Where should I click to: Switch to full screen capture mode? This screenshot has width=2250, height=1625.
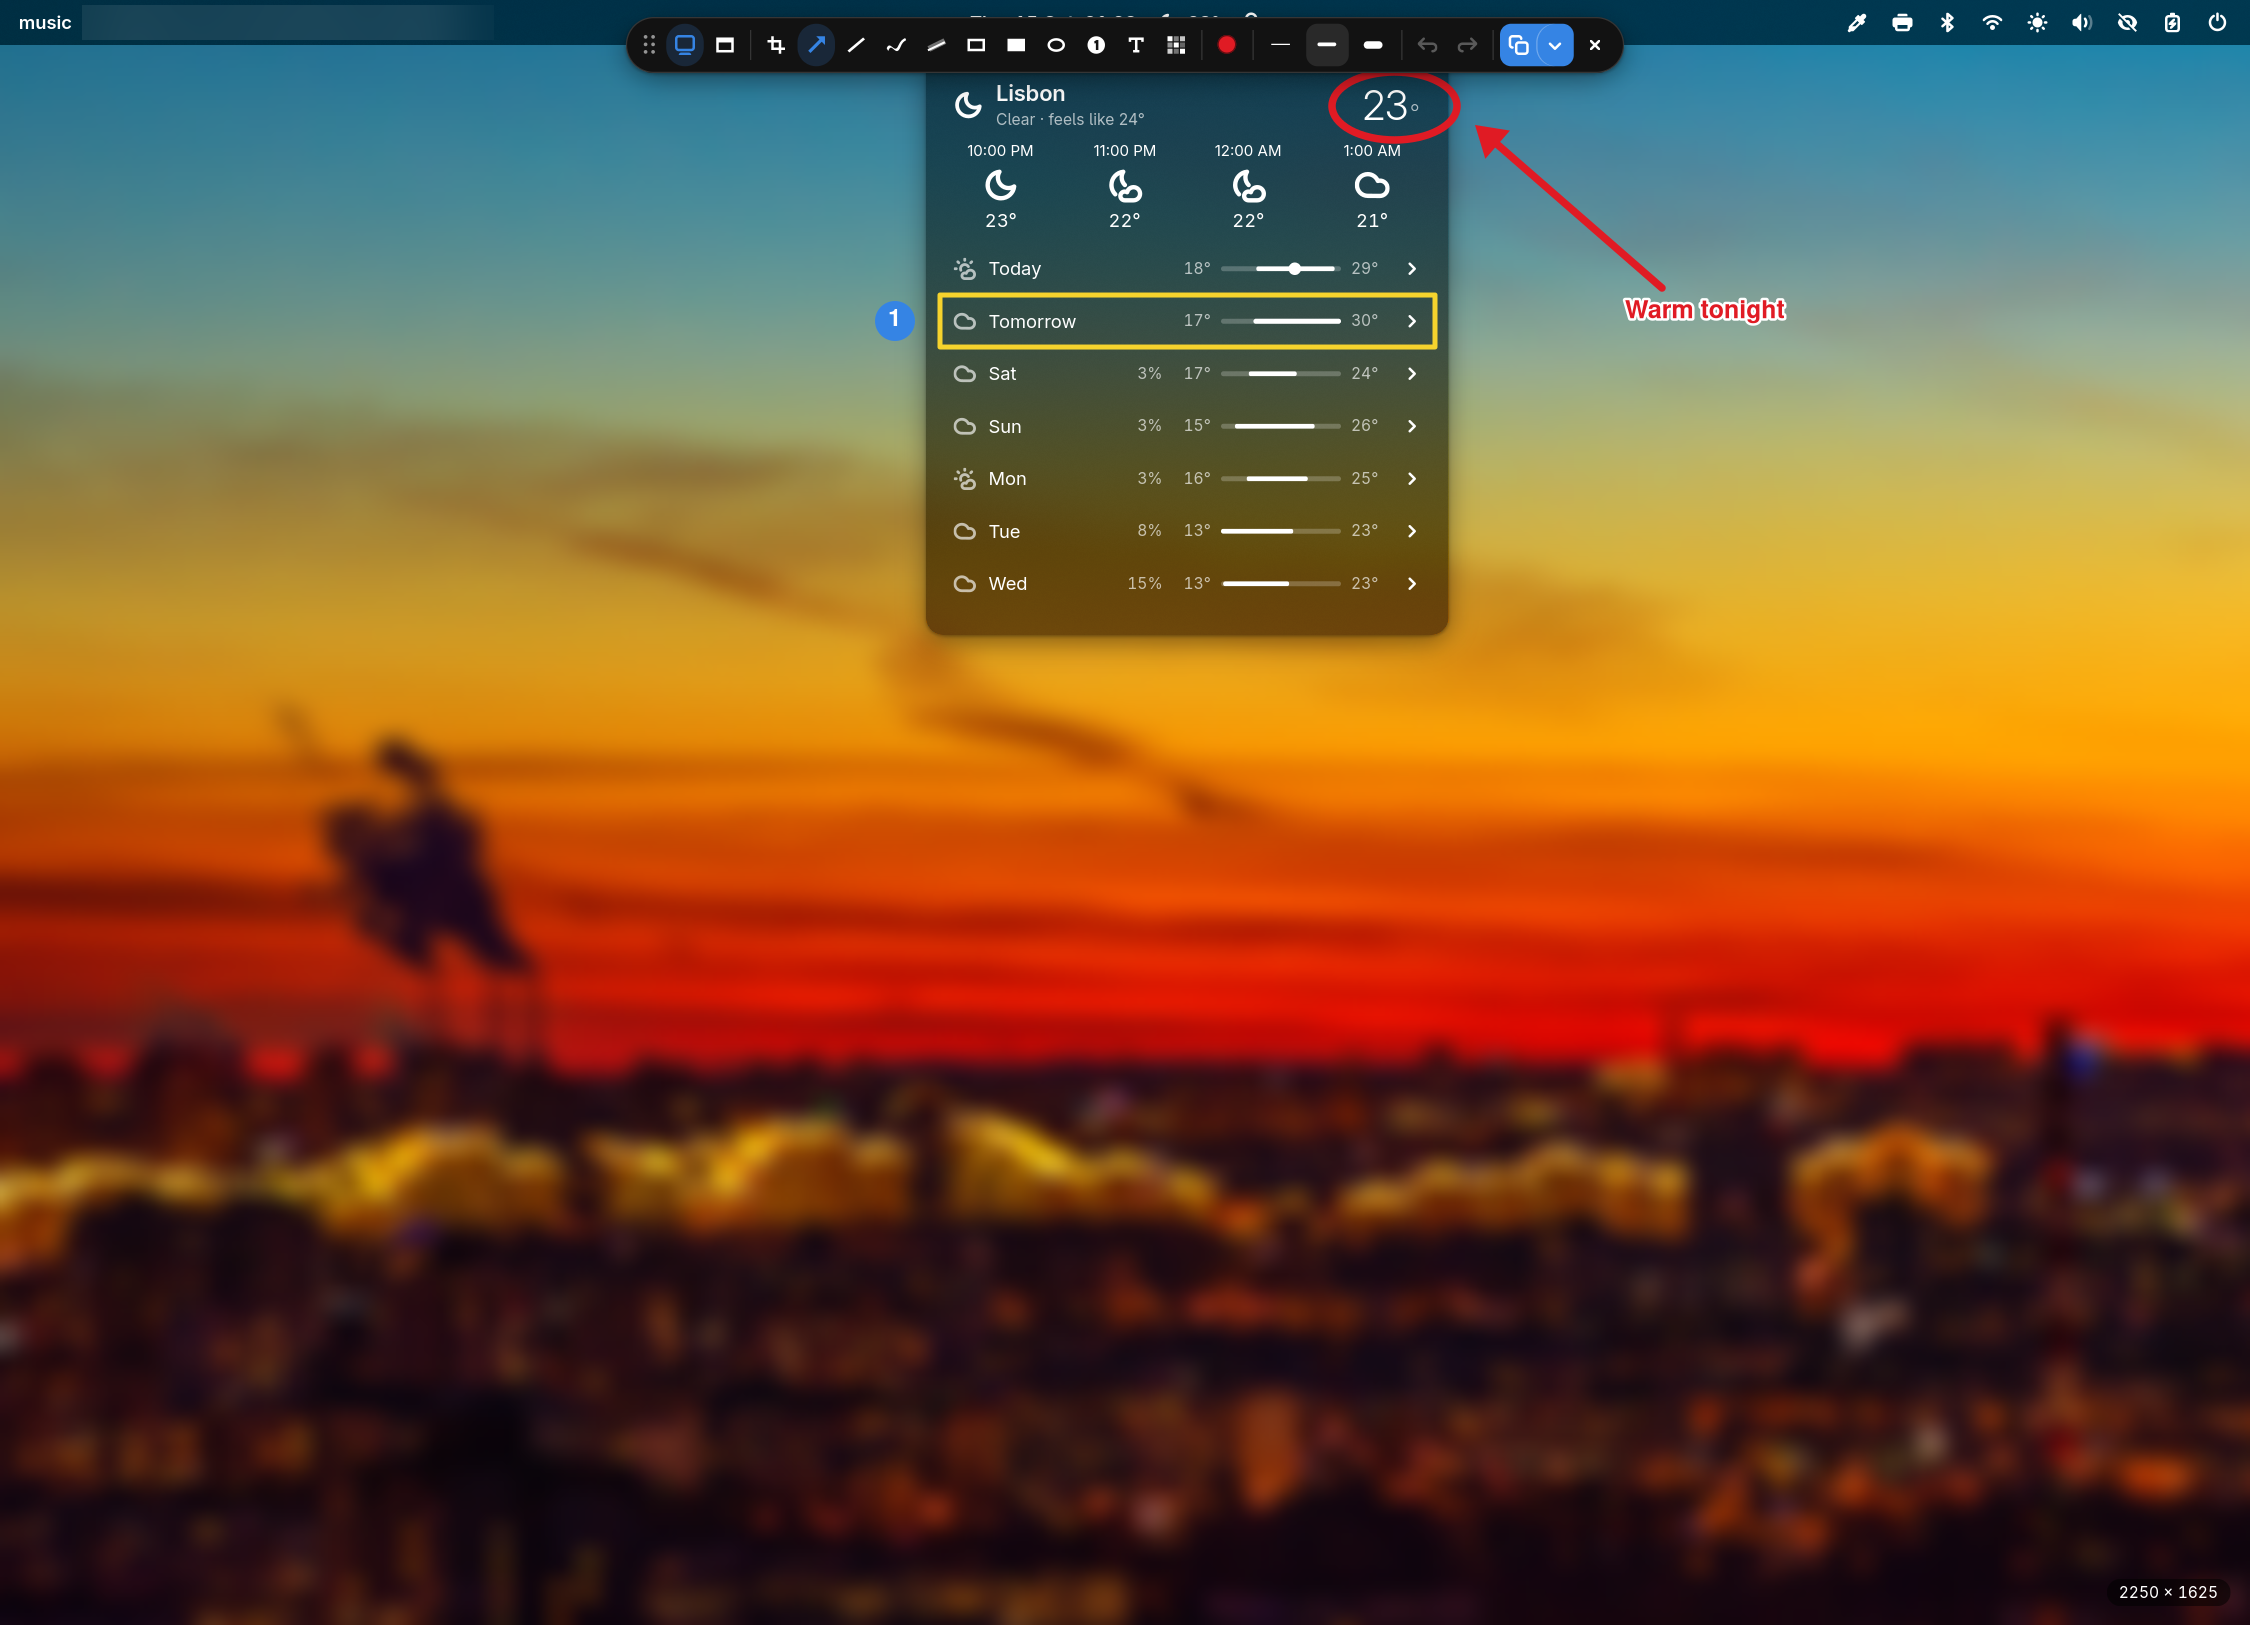click(x=685, y=45)
